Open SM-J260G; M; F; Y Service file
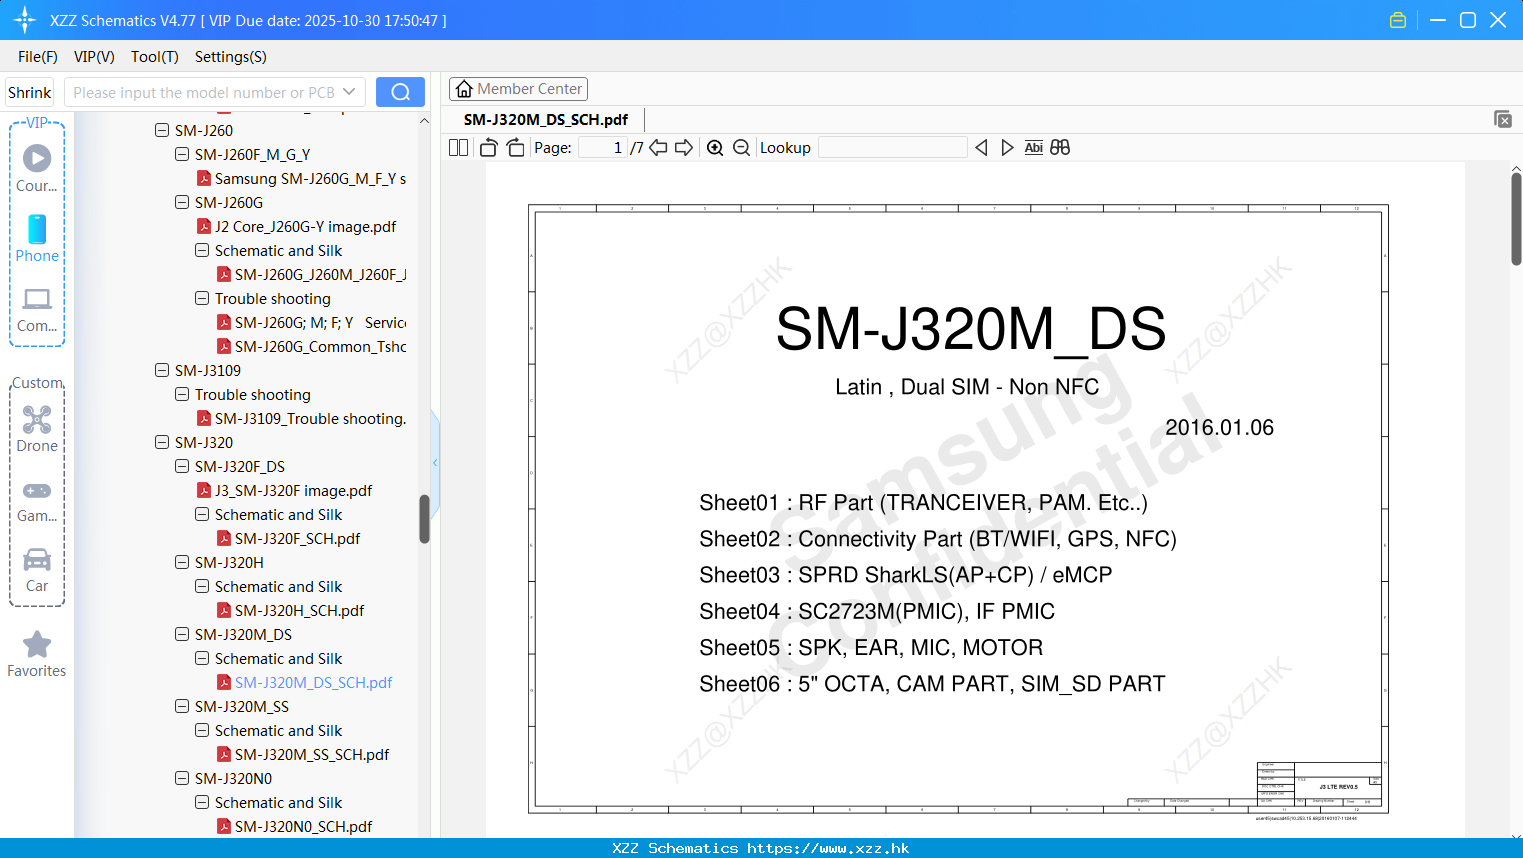 [x=311, y=322]
